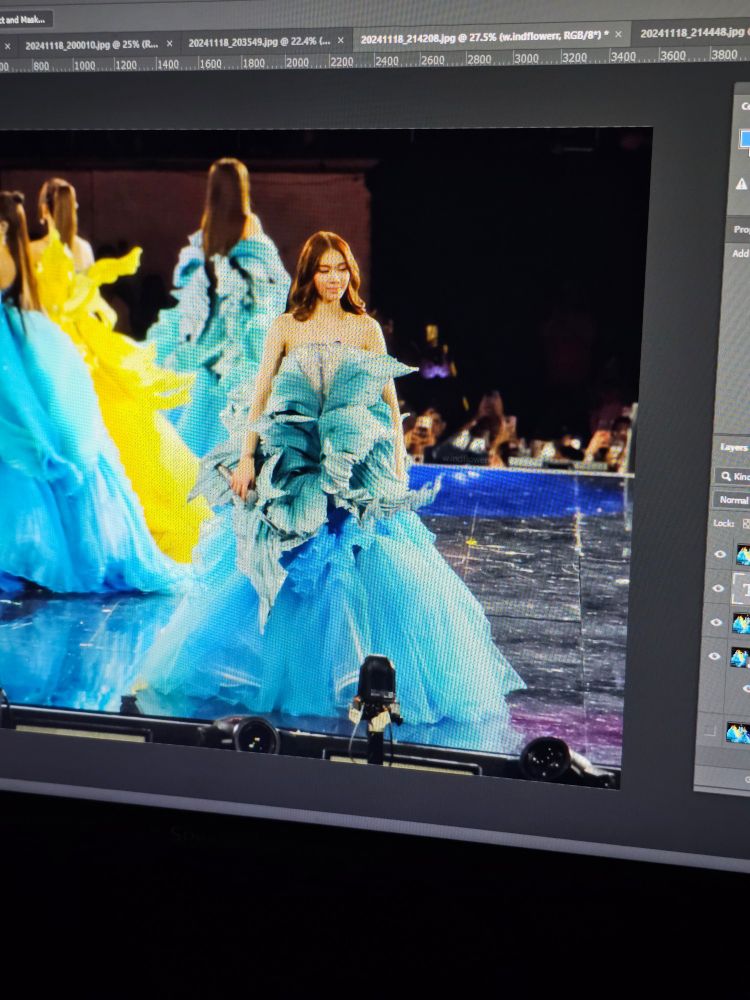Open the 20241118_214448.jpg document tab
This screenshot has width=750, height=1000.
(693, 33)
